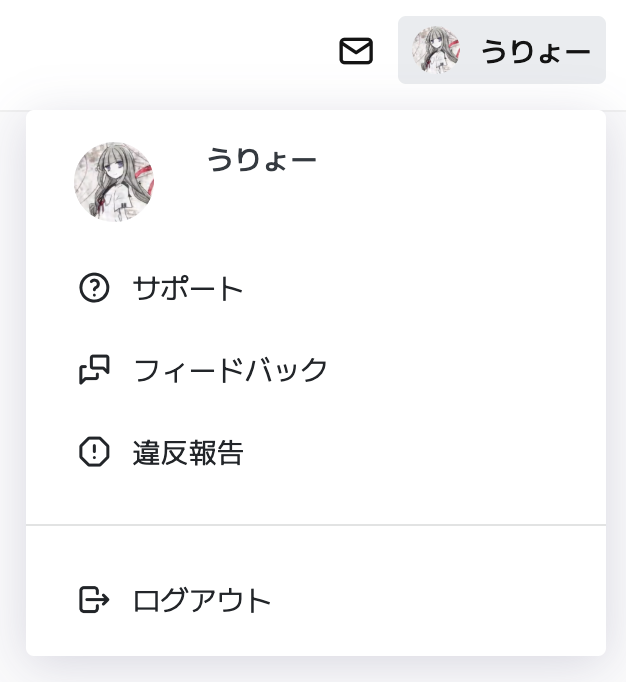Image resolution: width=626 pixels, height=682 pixels.
Task: Click the 違反報告 text label
Action: point(188,453)
